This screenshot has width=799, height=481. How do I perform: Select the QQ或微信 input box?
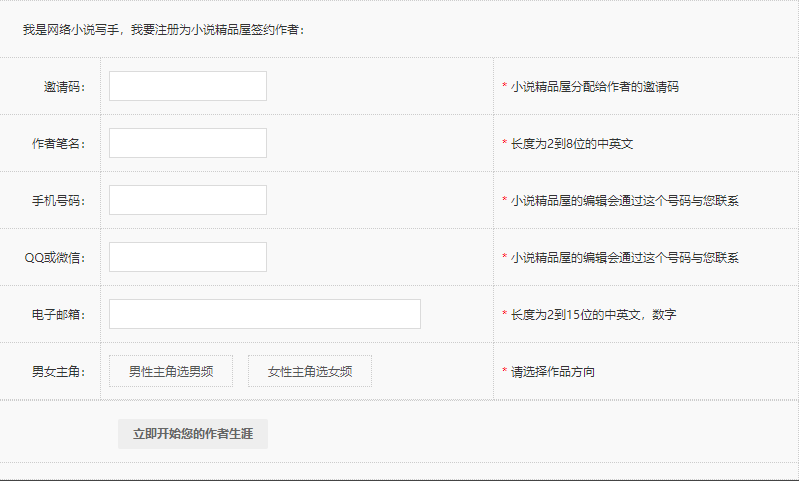tap(188, 257)
